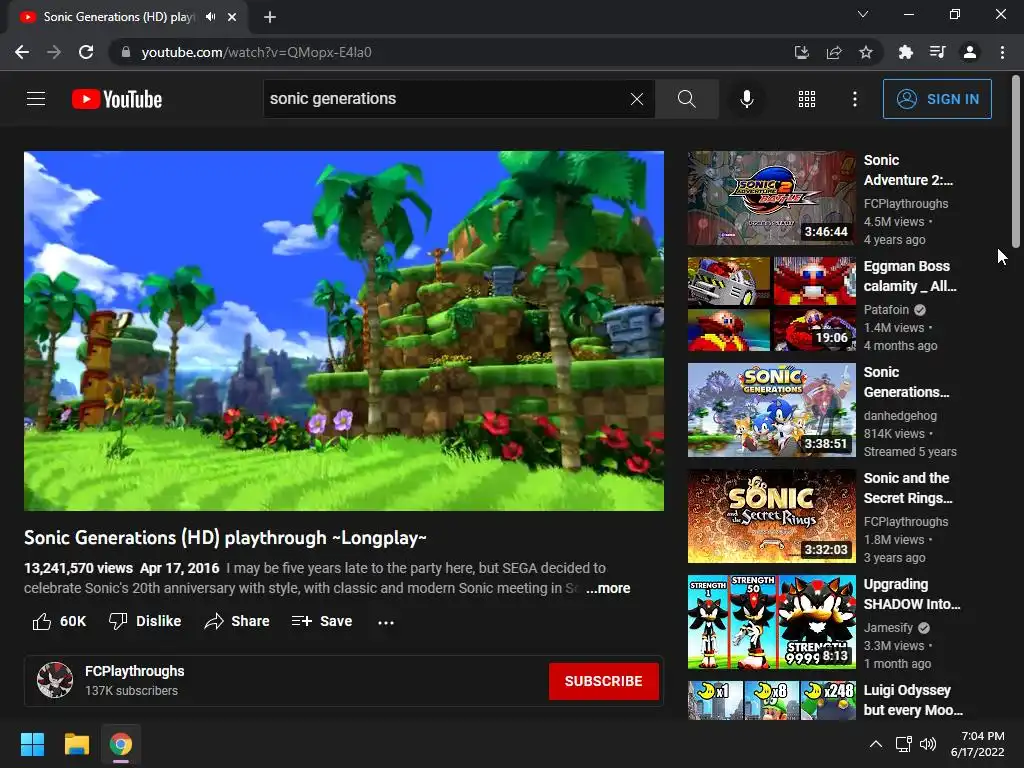Like the video with thumbs-up
Screen dimensions: 1024x768
pyautogui.click(x=59, y=621)
